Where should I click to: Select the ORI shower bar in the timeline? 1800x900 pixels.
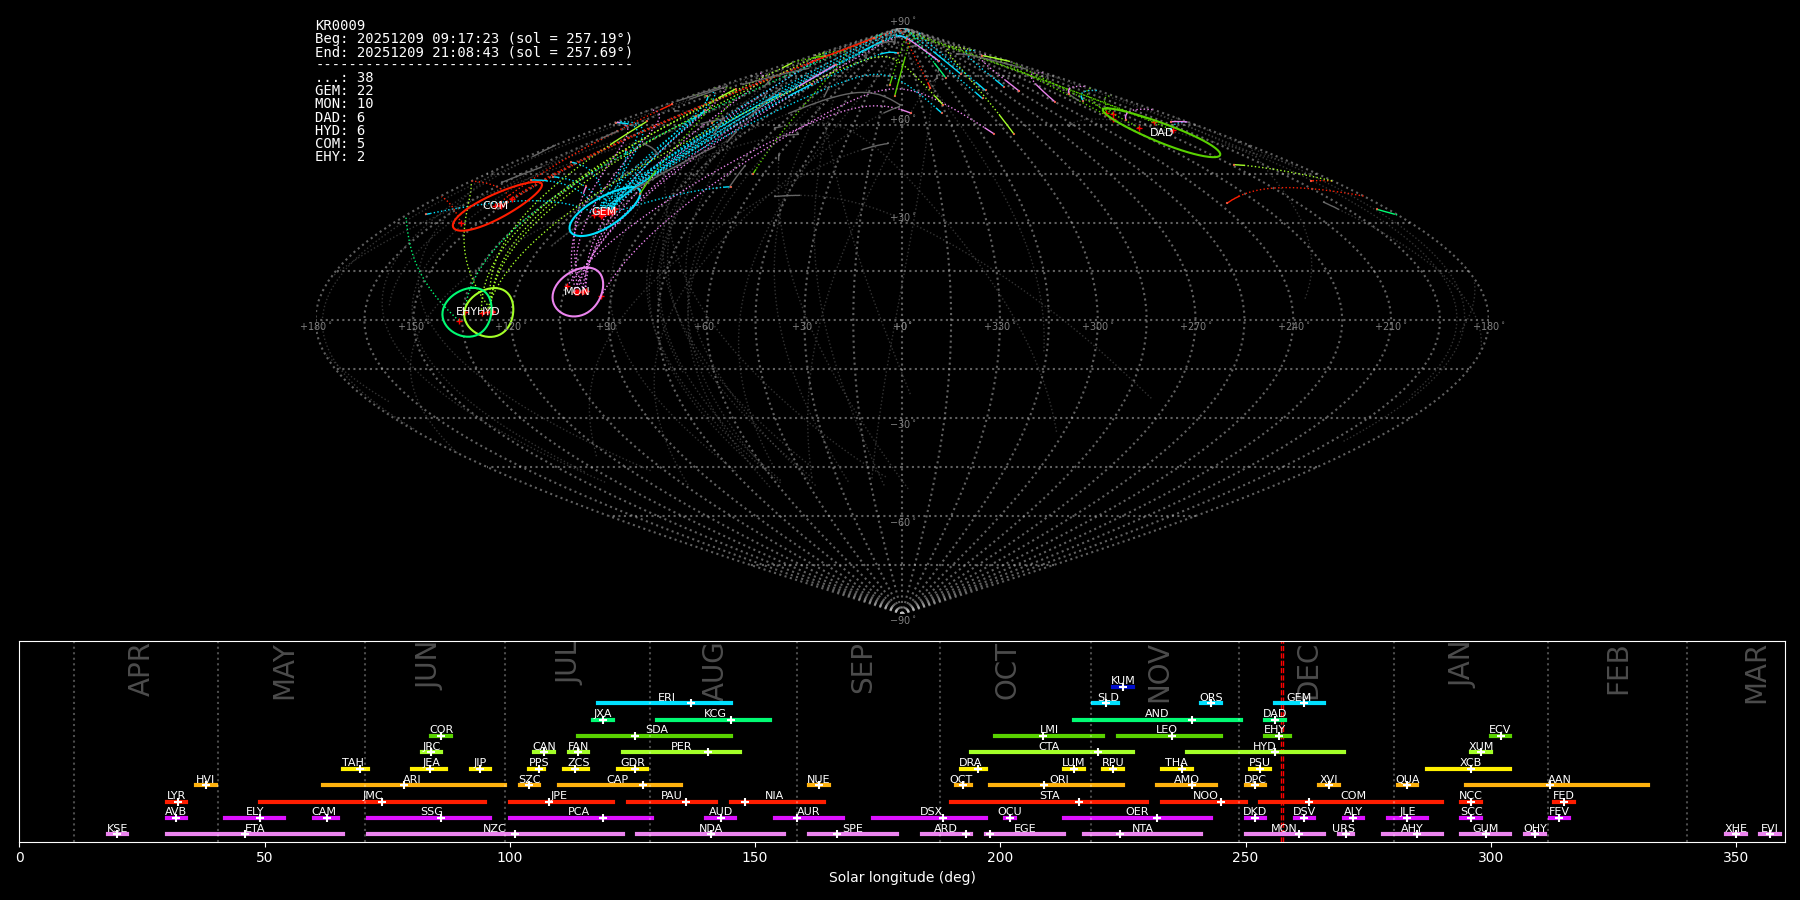[x=1056, y=785]
